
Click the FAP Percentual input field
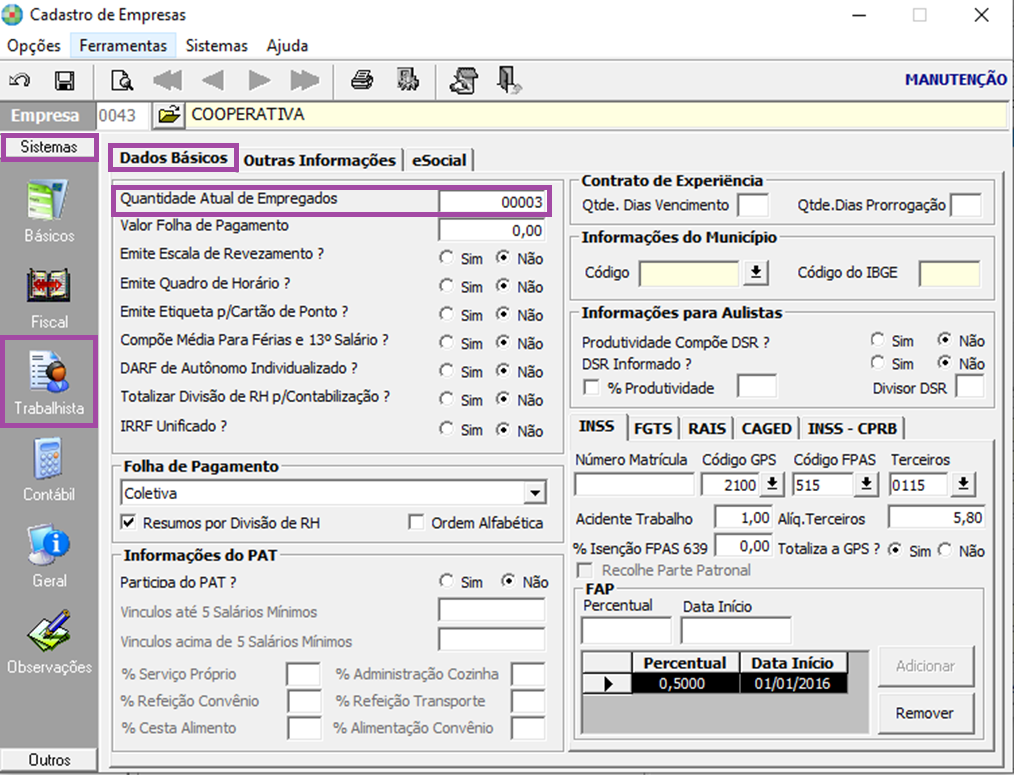(627, 630)
